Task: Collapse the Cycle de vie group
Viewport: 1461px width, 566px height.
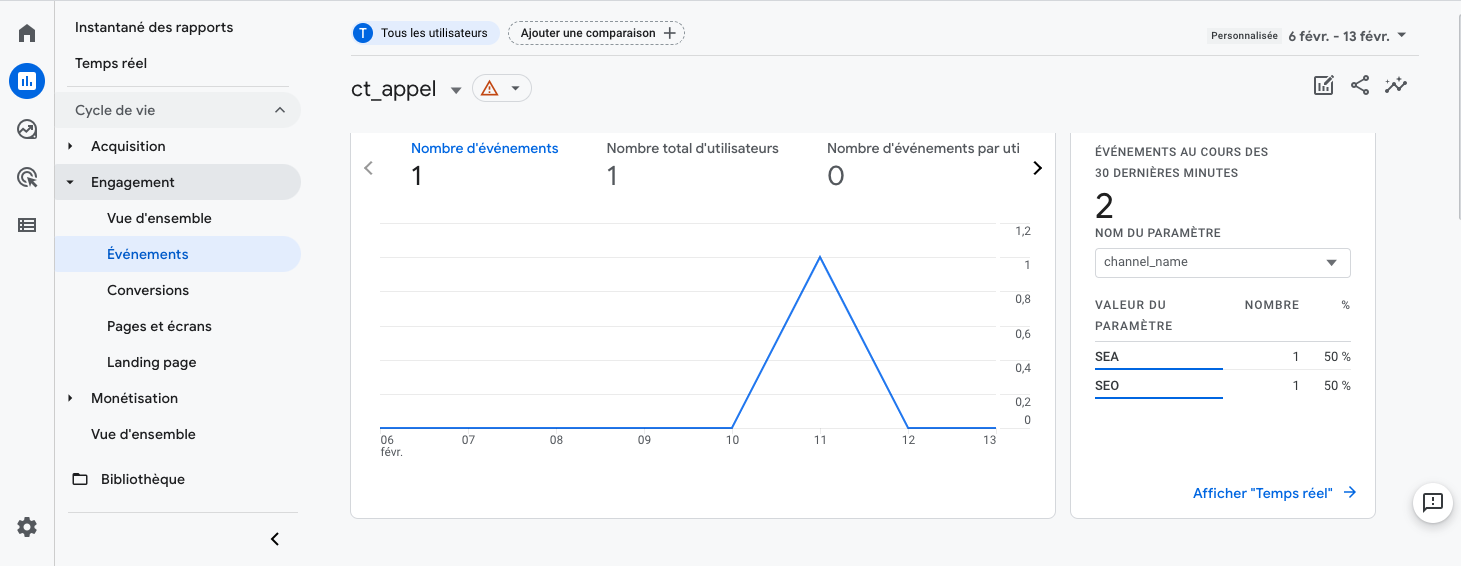Action: tap(280, 110)
